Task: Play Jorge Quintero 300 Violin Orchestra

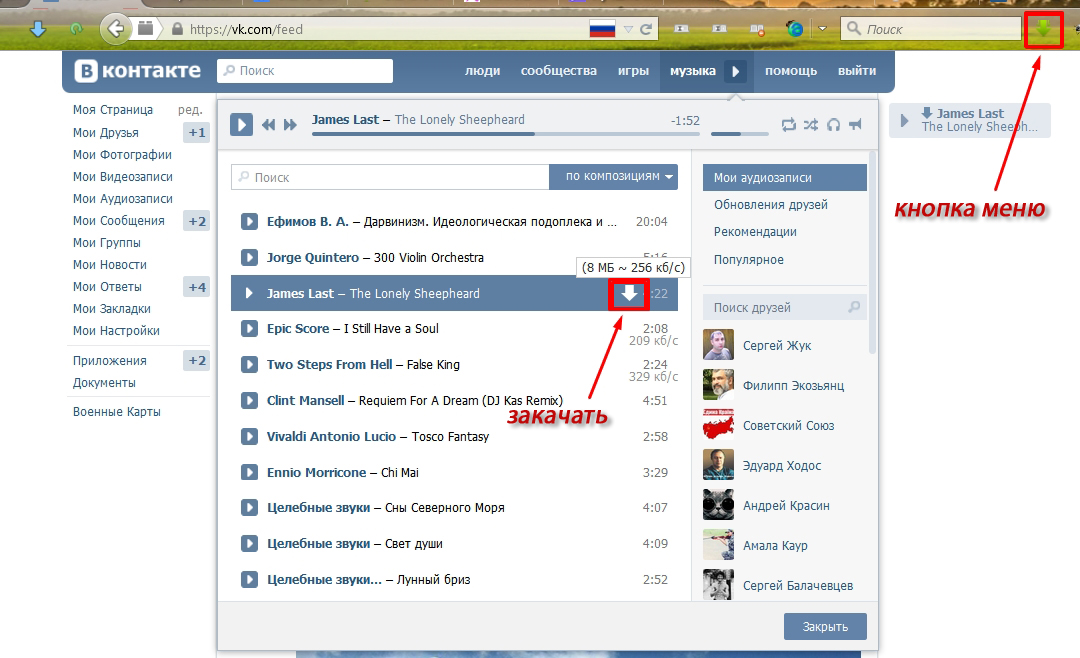Action: pyautogui.click(x=249, y=258)
